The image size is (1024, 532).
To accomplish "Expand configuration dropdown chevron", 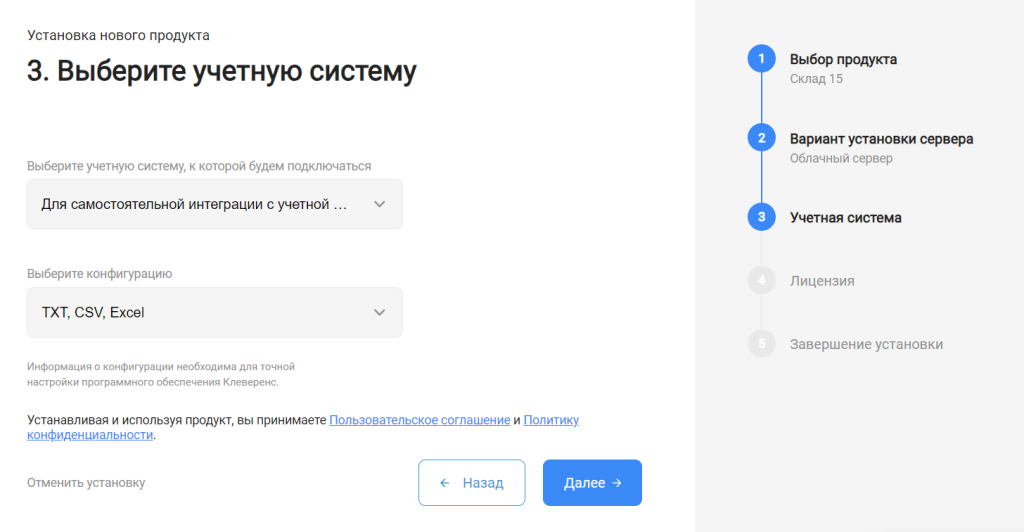I will (379, 313).
